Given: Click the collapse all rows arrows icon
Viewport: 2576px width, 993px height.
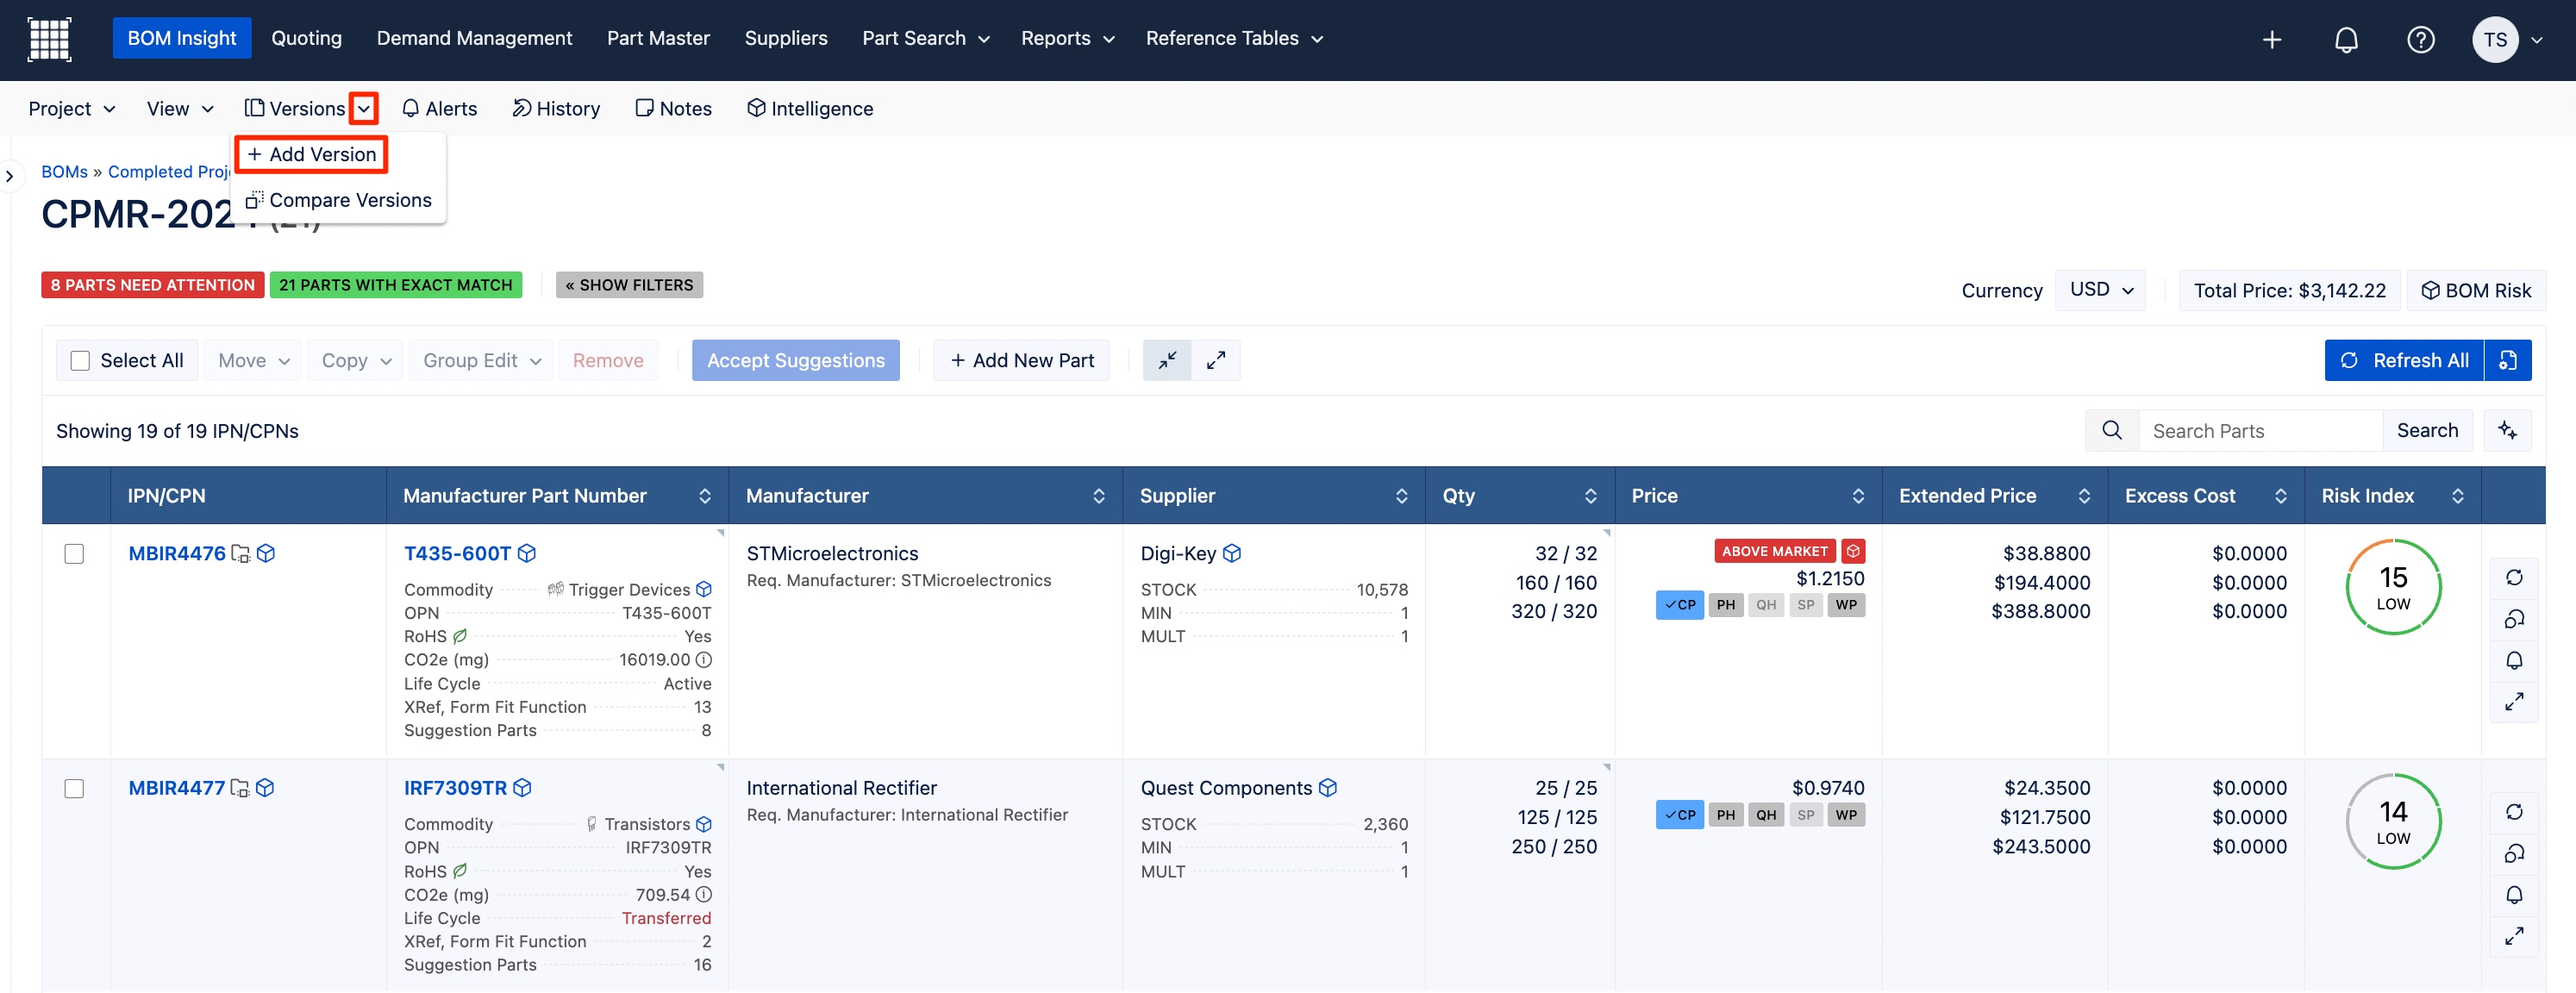Looking at the screenshot, I should click(1166, 361).
